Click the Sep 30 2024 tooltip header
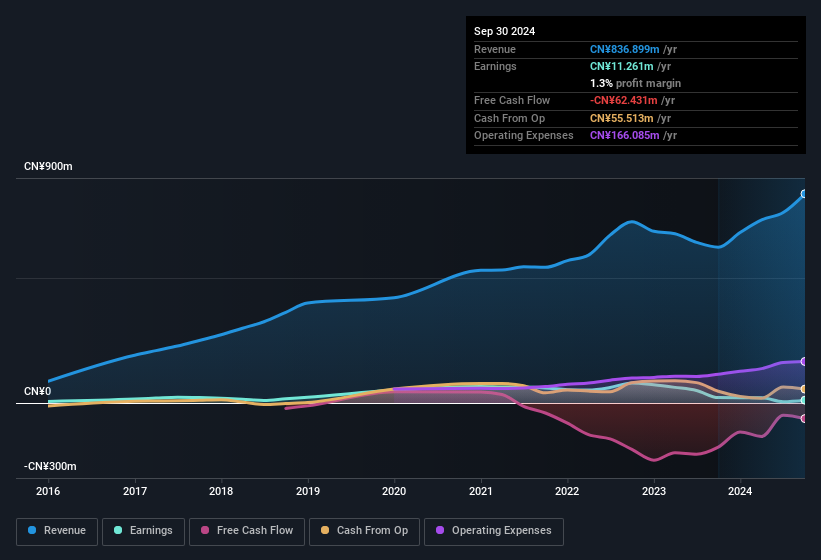Viewport: 821px width, 560px height. click(505, 31)
